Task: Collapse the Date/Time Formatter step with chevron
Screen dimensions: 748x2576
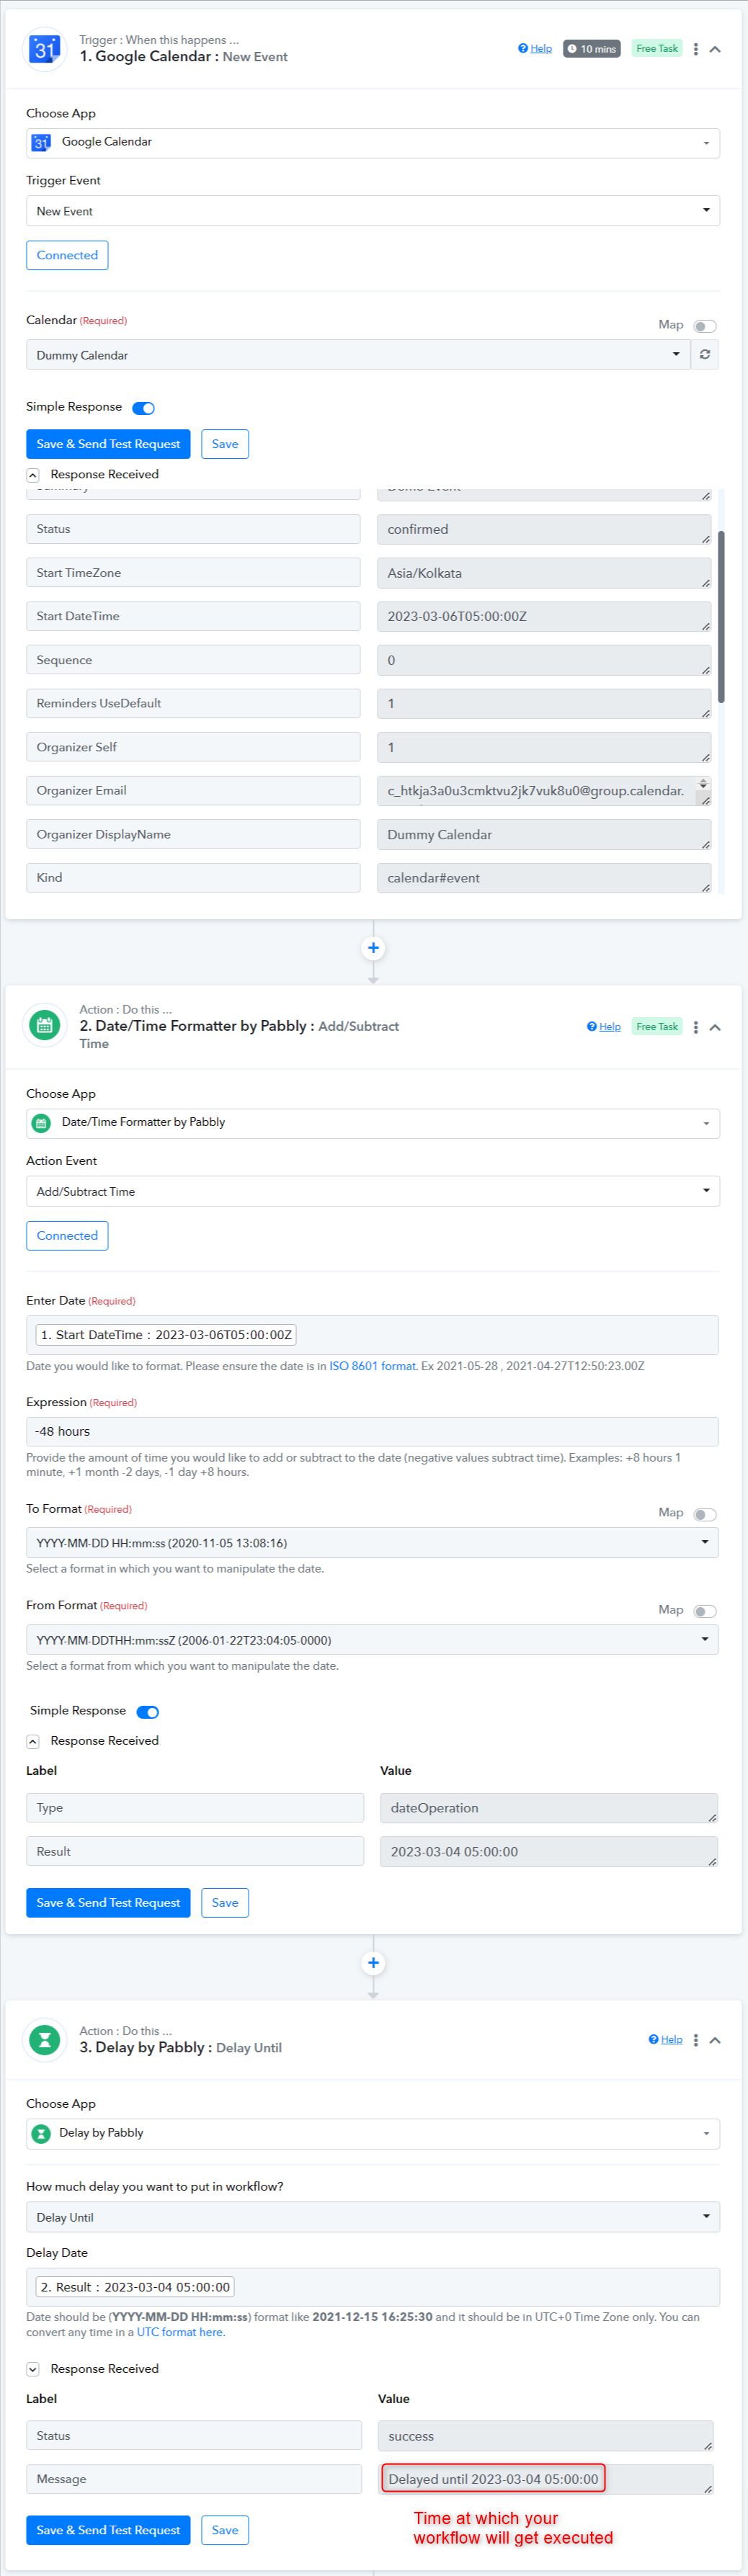Action: pyautogui.click(x=716, y=1027)
